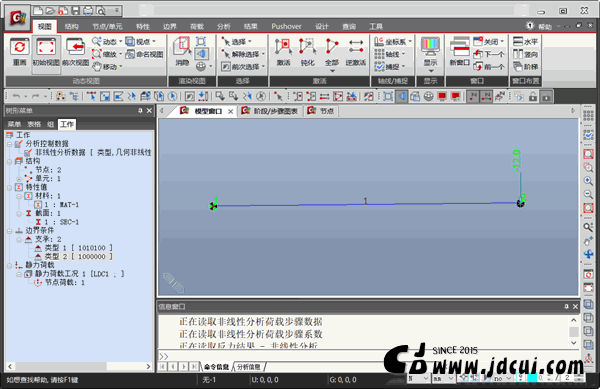The height and width of the screenshot is (389, 600).
Task: Open the 动态 dropdown arrow
Action: [121, 41]
